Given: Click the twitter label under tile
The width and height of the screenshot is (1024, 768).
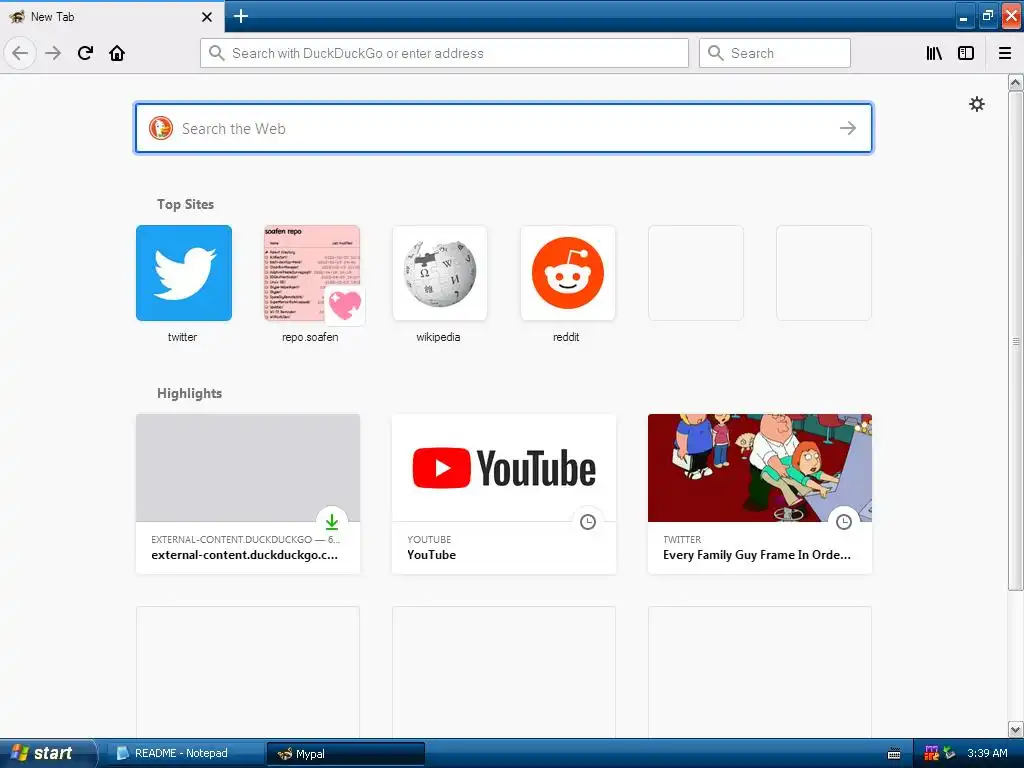Looking at the screenshot, I should point(182,337).
